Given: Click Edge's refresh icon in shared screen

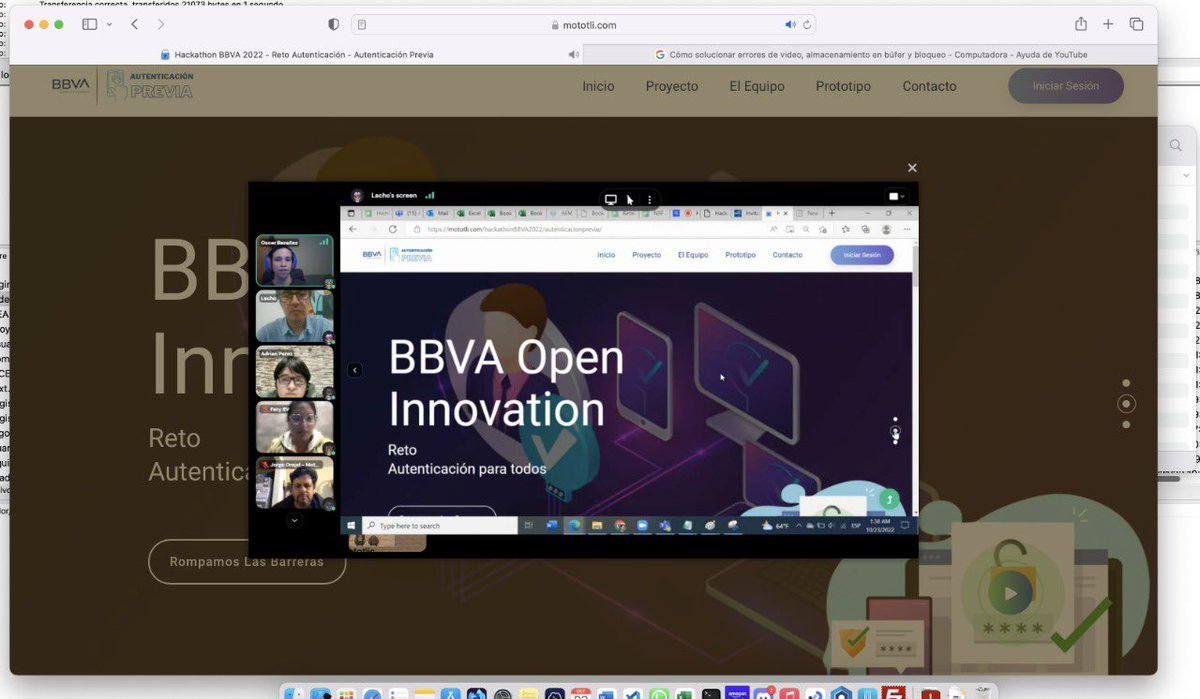Looking at the screenshot, I should pos(392,229).
